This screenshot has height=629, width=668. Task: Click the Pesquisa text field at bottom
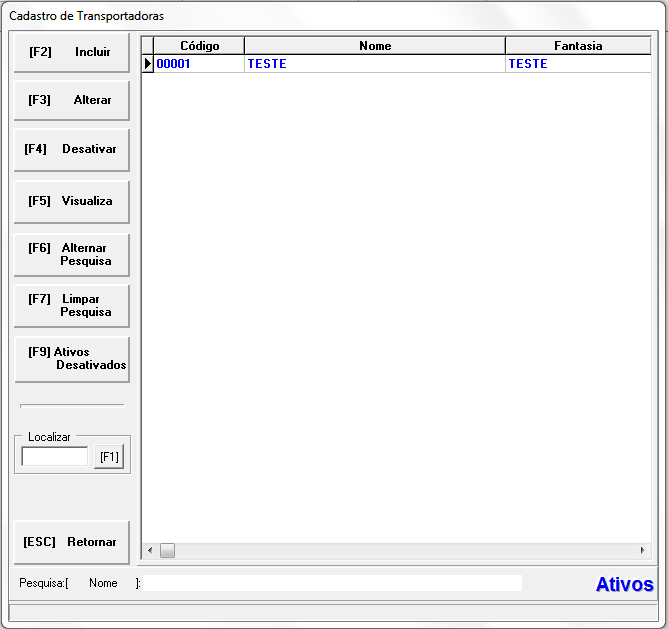pyautogui.click(x=332, y=583)
